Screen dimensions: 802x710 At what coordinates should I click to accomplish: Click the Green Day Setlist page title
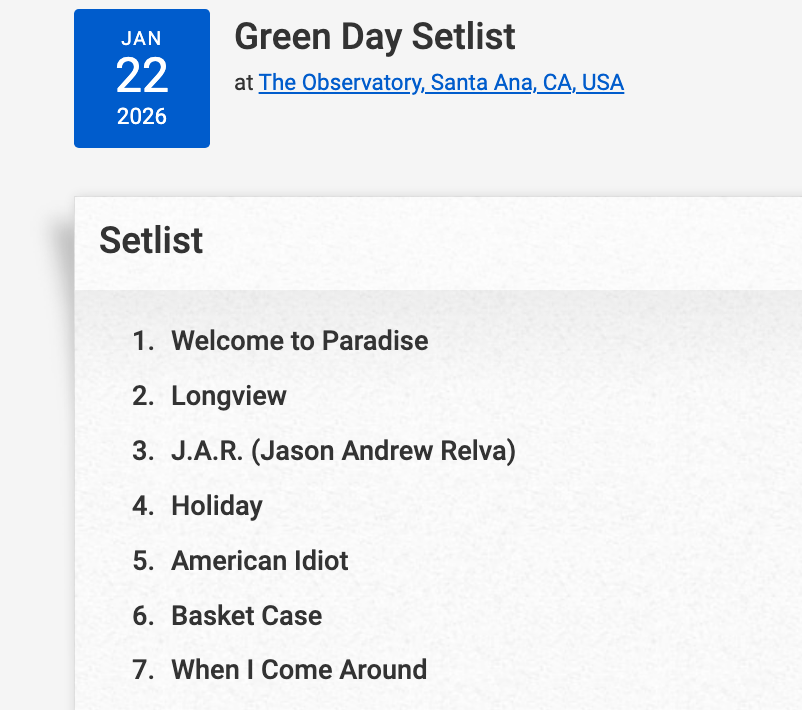[x=375, y=37]
